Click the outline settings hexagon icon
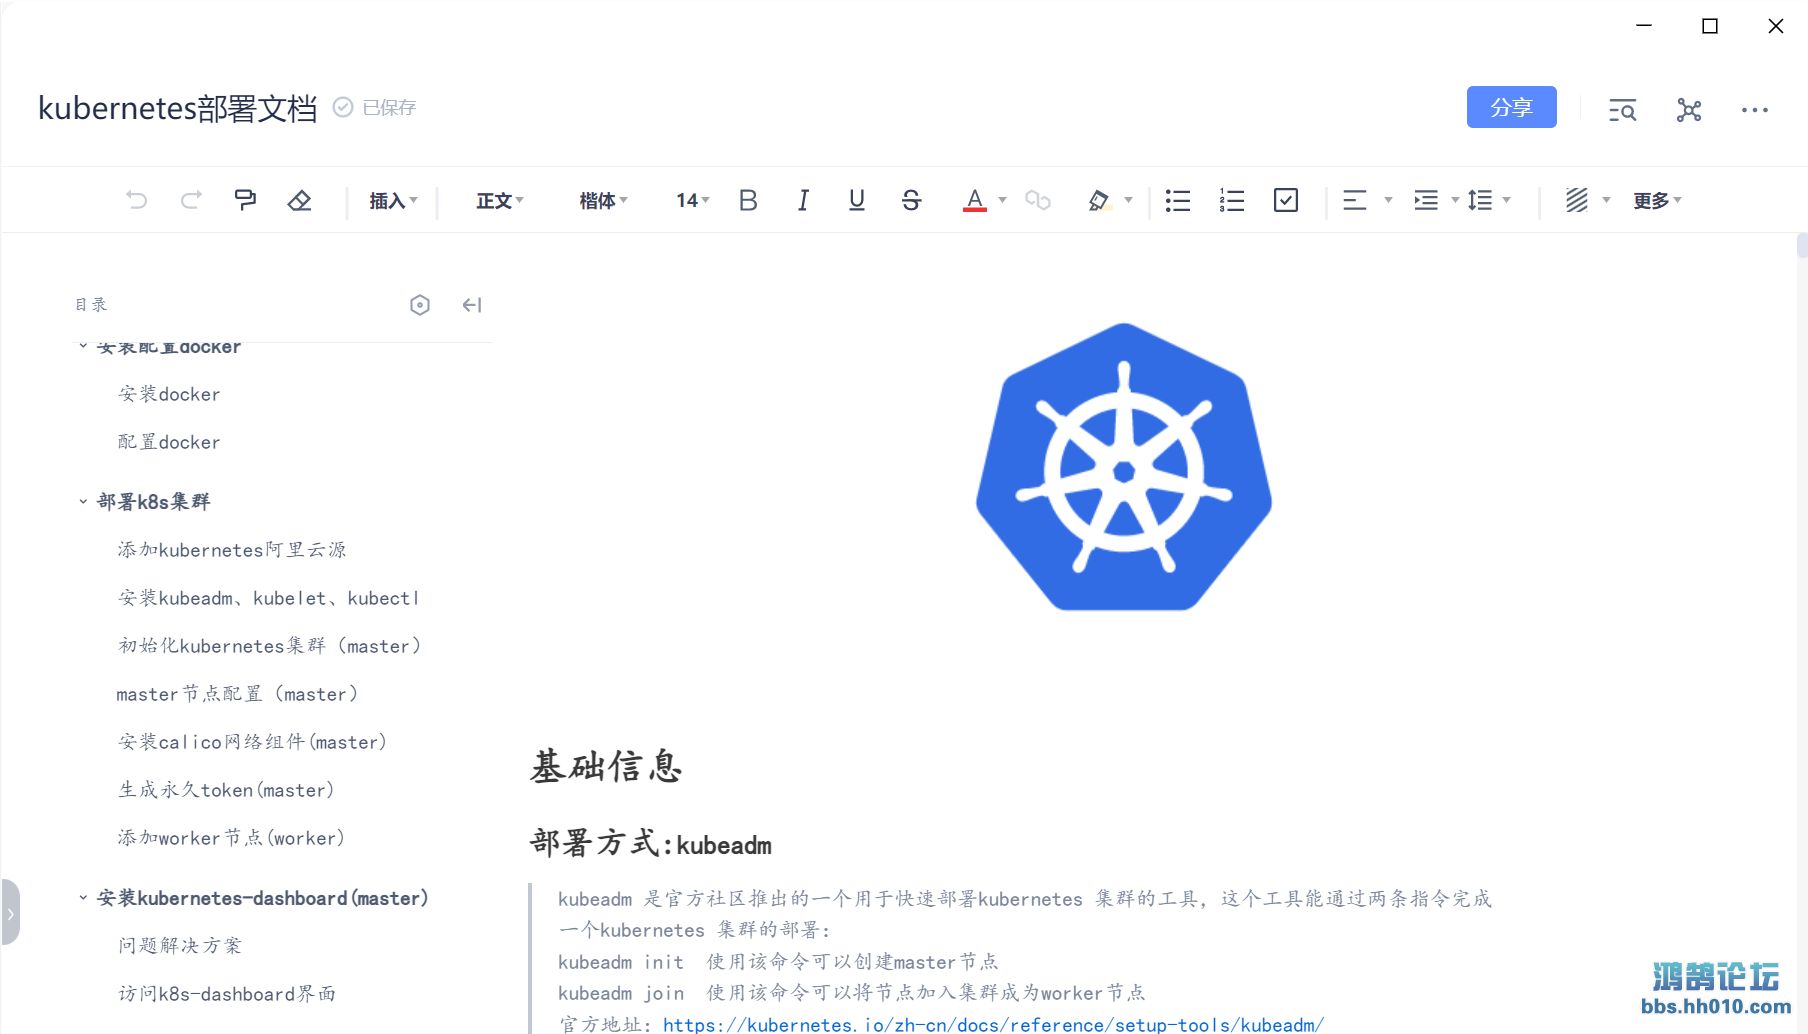 (x=420, y=305)
